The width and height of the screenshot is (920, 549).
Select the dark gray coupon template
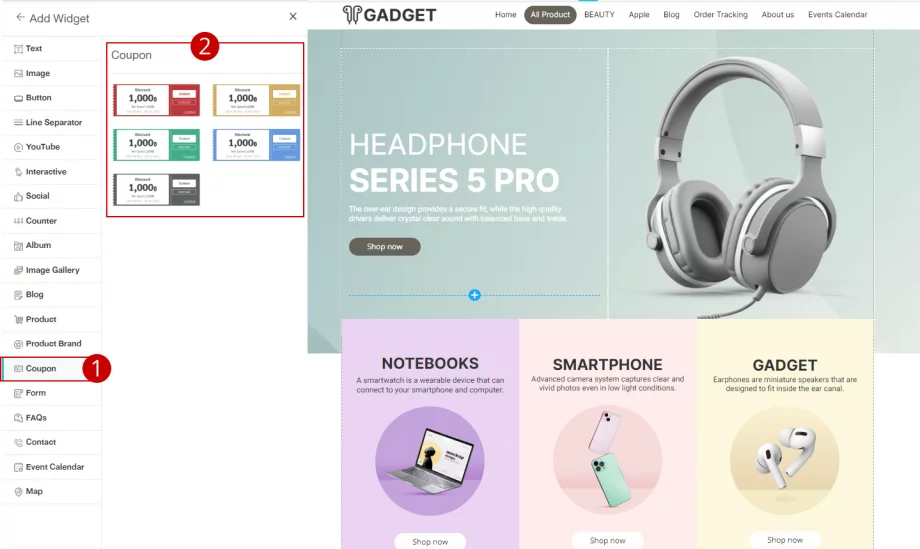point(157,189)
